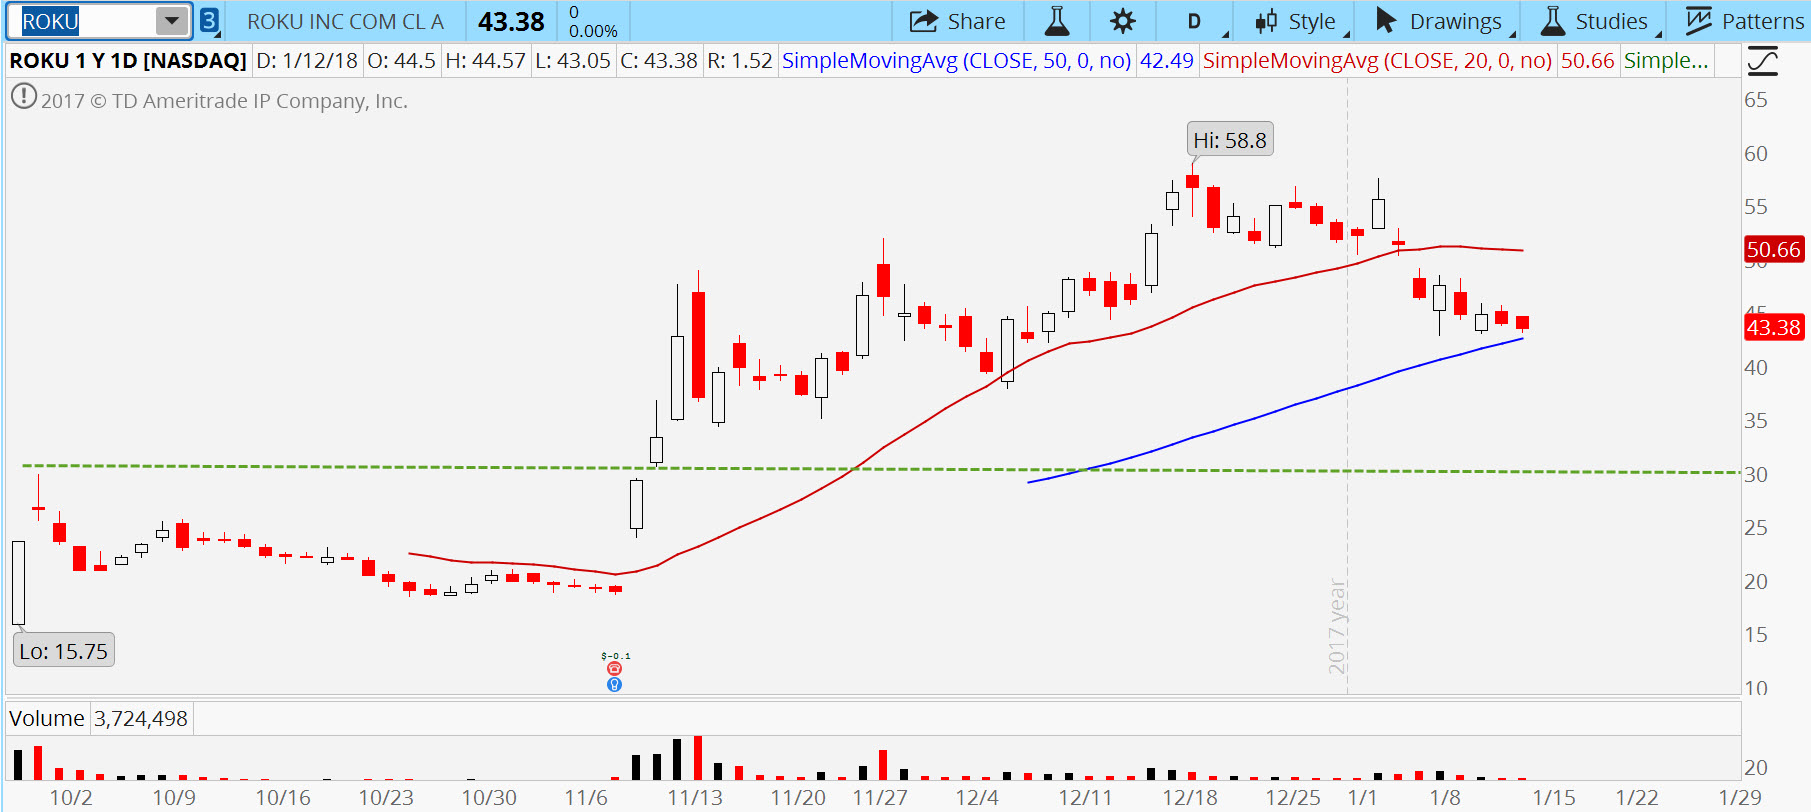Click the H: 44.57 high value
Screen dimensions: 1811x812
point(485,61)
